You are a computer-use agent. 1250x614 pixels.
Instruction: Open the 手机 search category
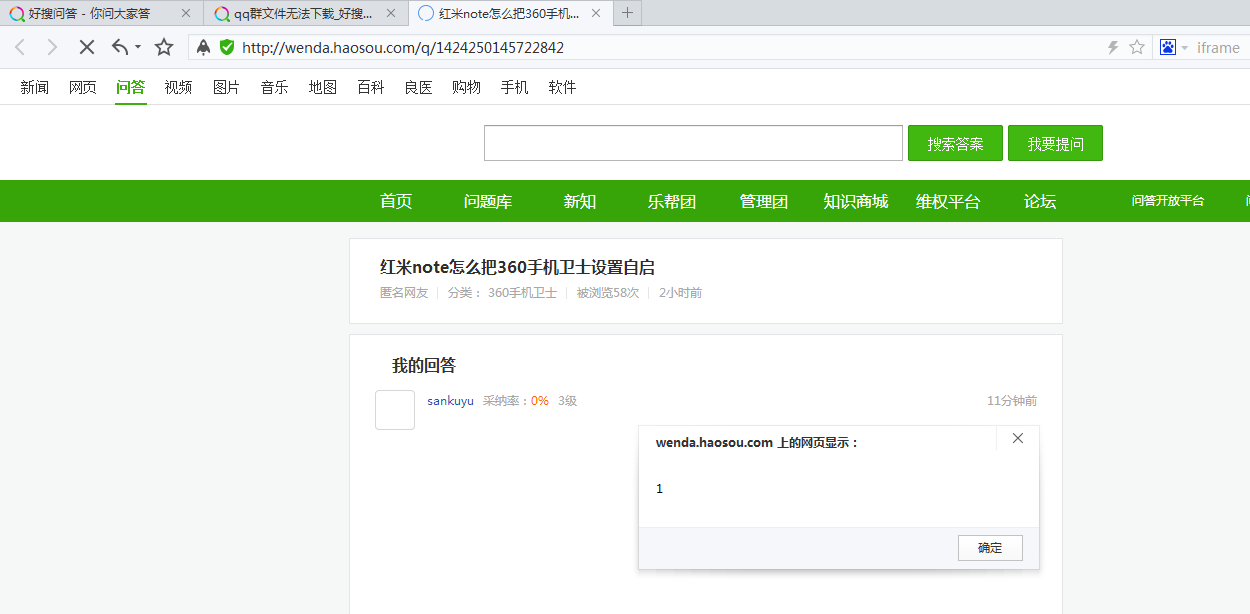[x=514, y=88]
